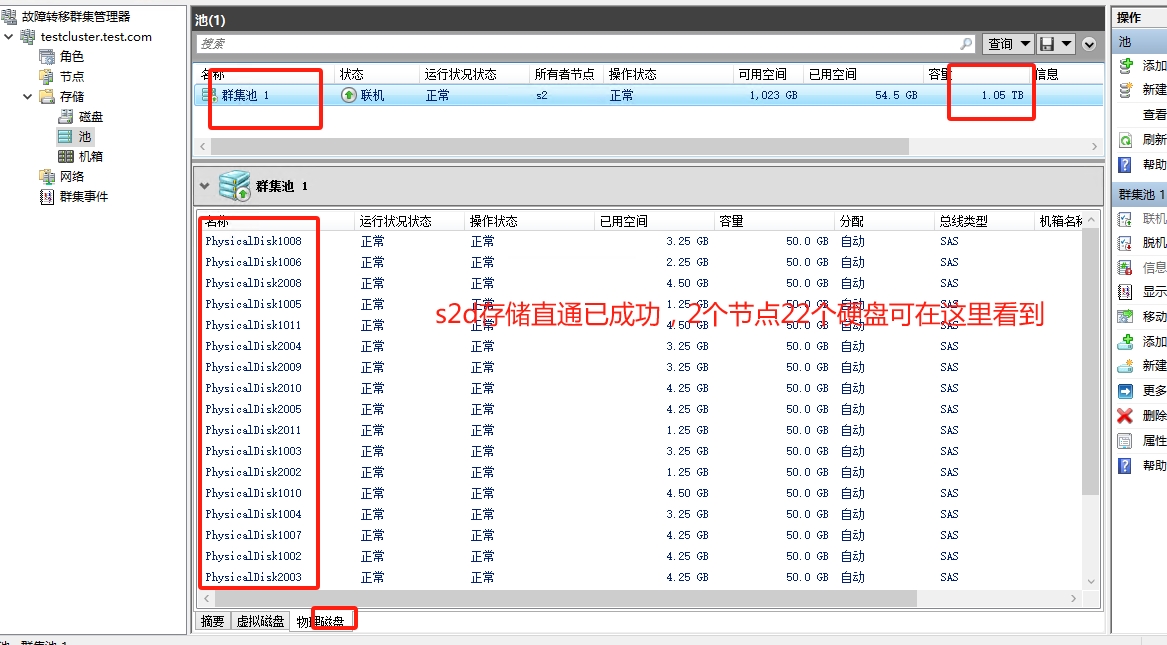This screenshot has height=645, width=1167.
Task: Click the 脱机 action icon
Action: tap(1125, 243)
